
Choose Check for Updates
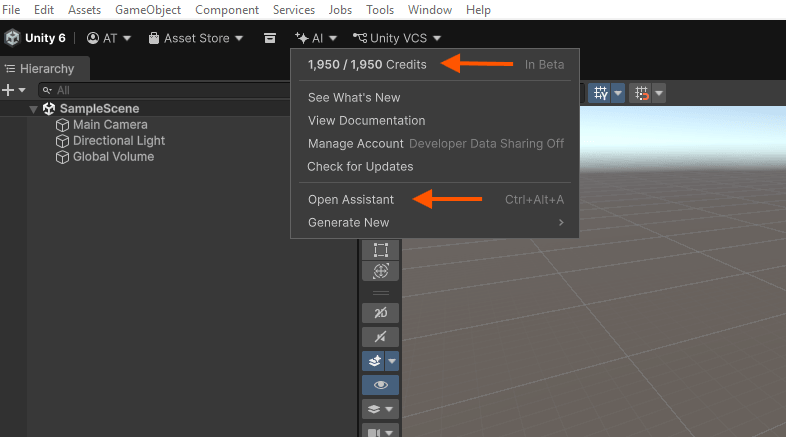435,167
